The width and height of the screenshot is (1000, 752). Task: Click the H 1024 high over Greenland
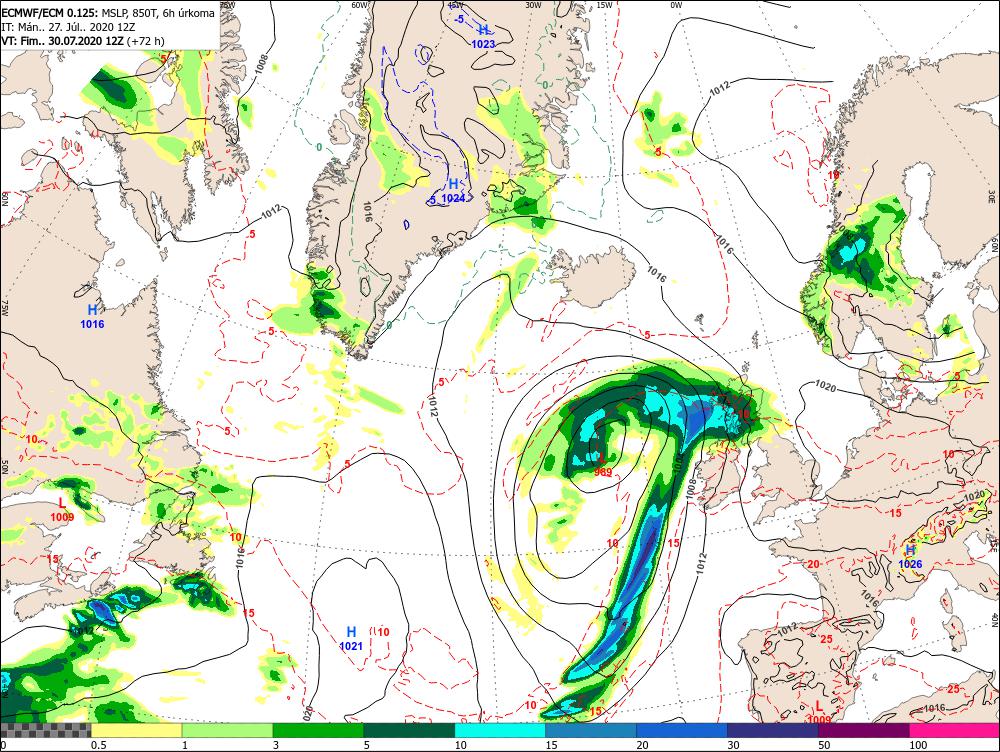453,191
